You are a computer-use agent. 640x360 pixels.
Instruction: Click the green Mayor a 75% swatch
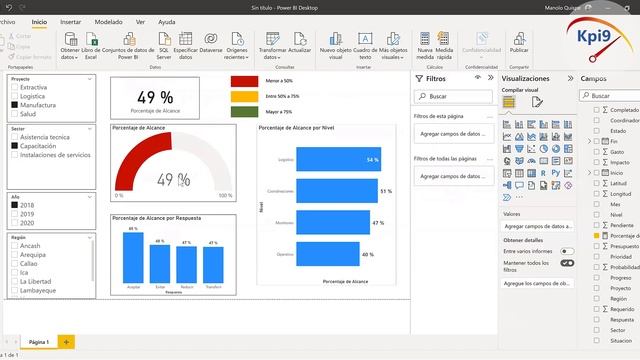point(244,111)
